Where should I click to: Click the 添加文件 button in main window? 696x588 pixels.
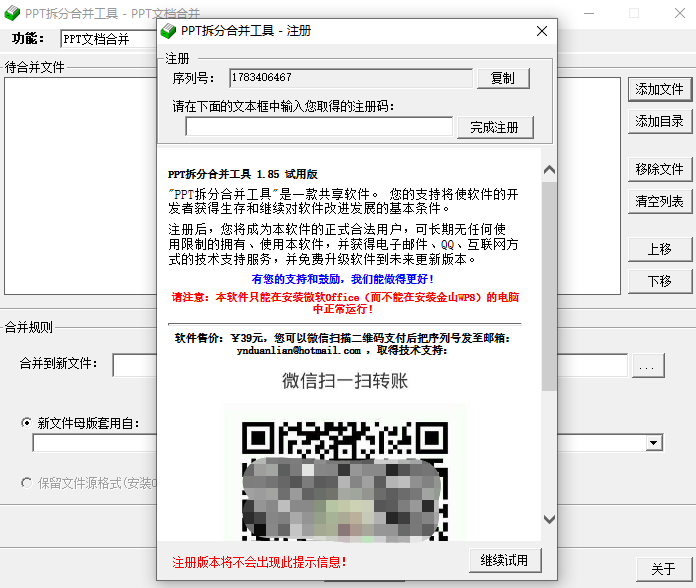[x=660, y=90]
